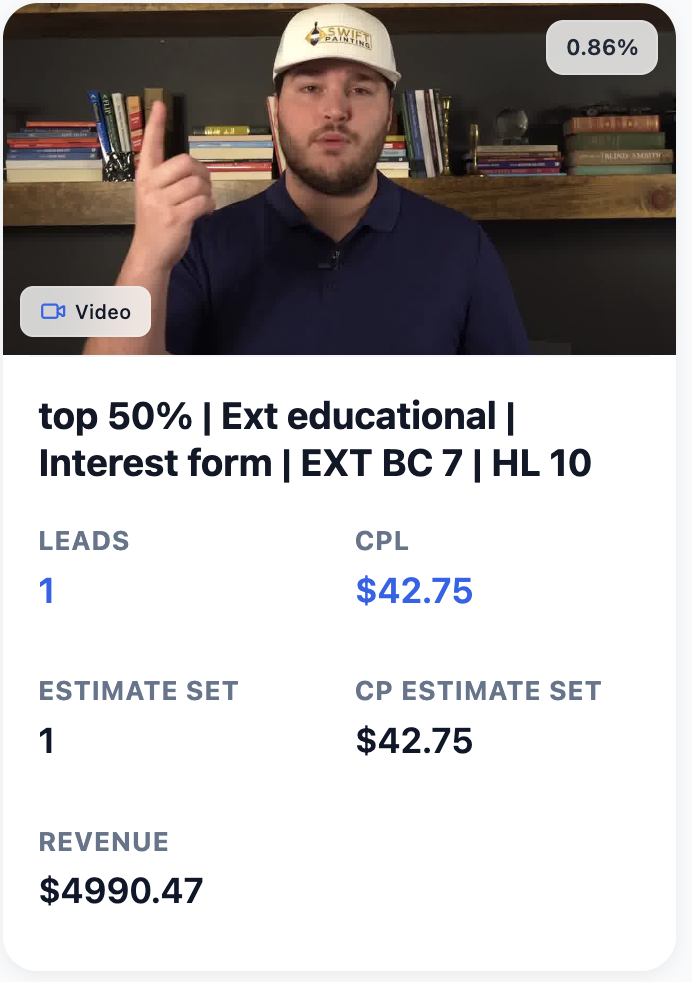Click the CP ESTIMATE SET label

point(479,690)
